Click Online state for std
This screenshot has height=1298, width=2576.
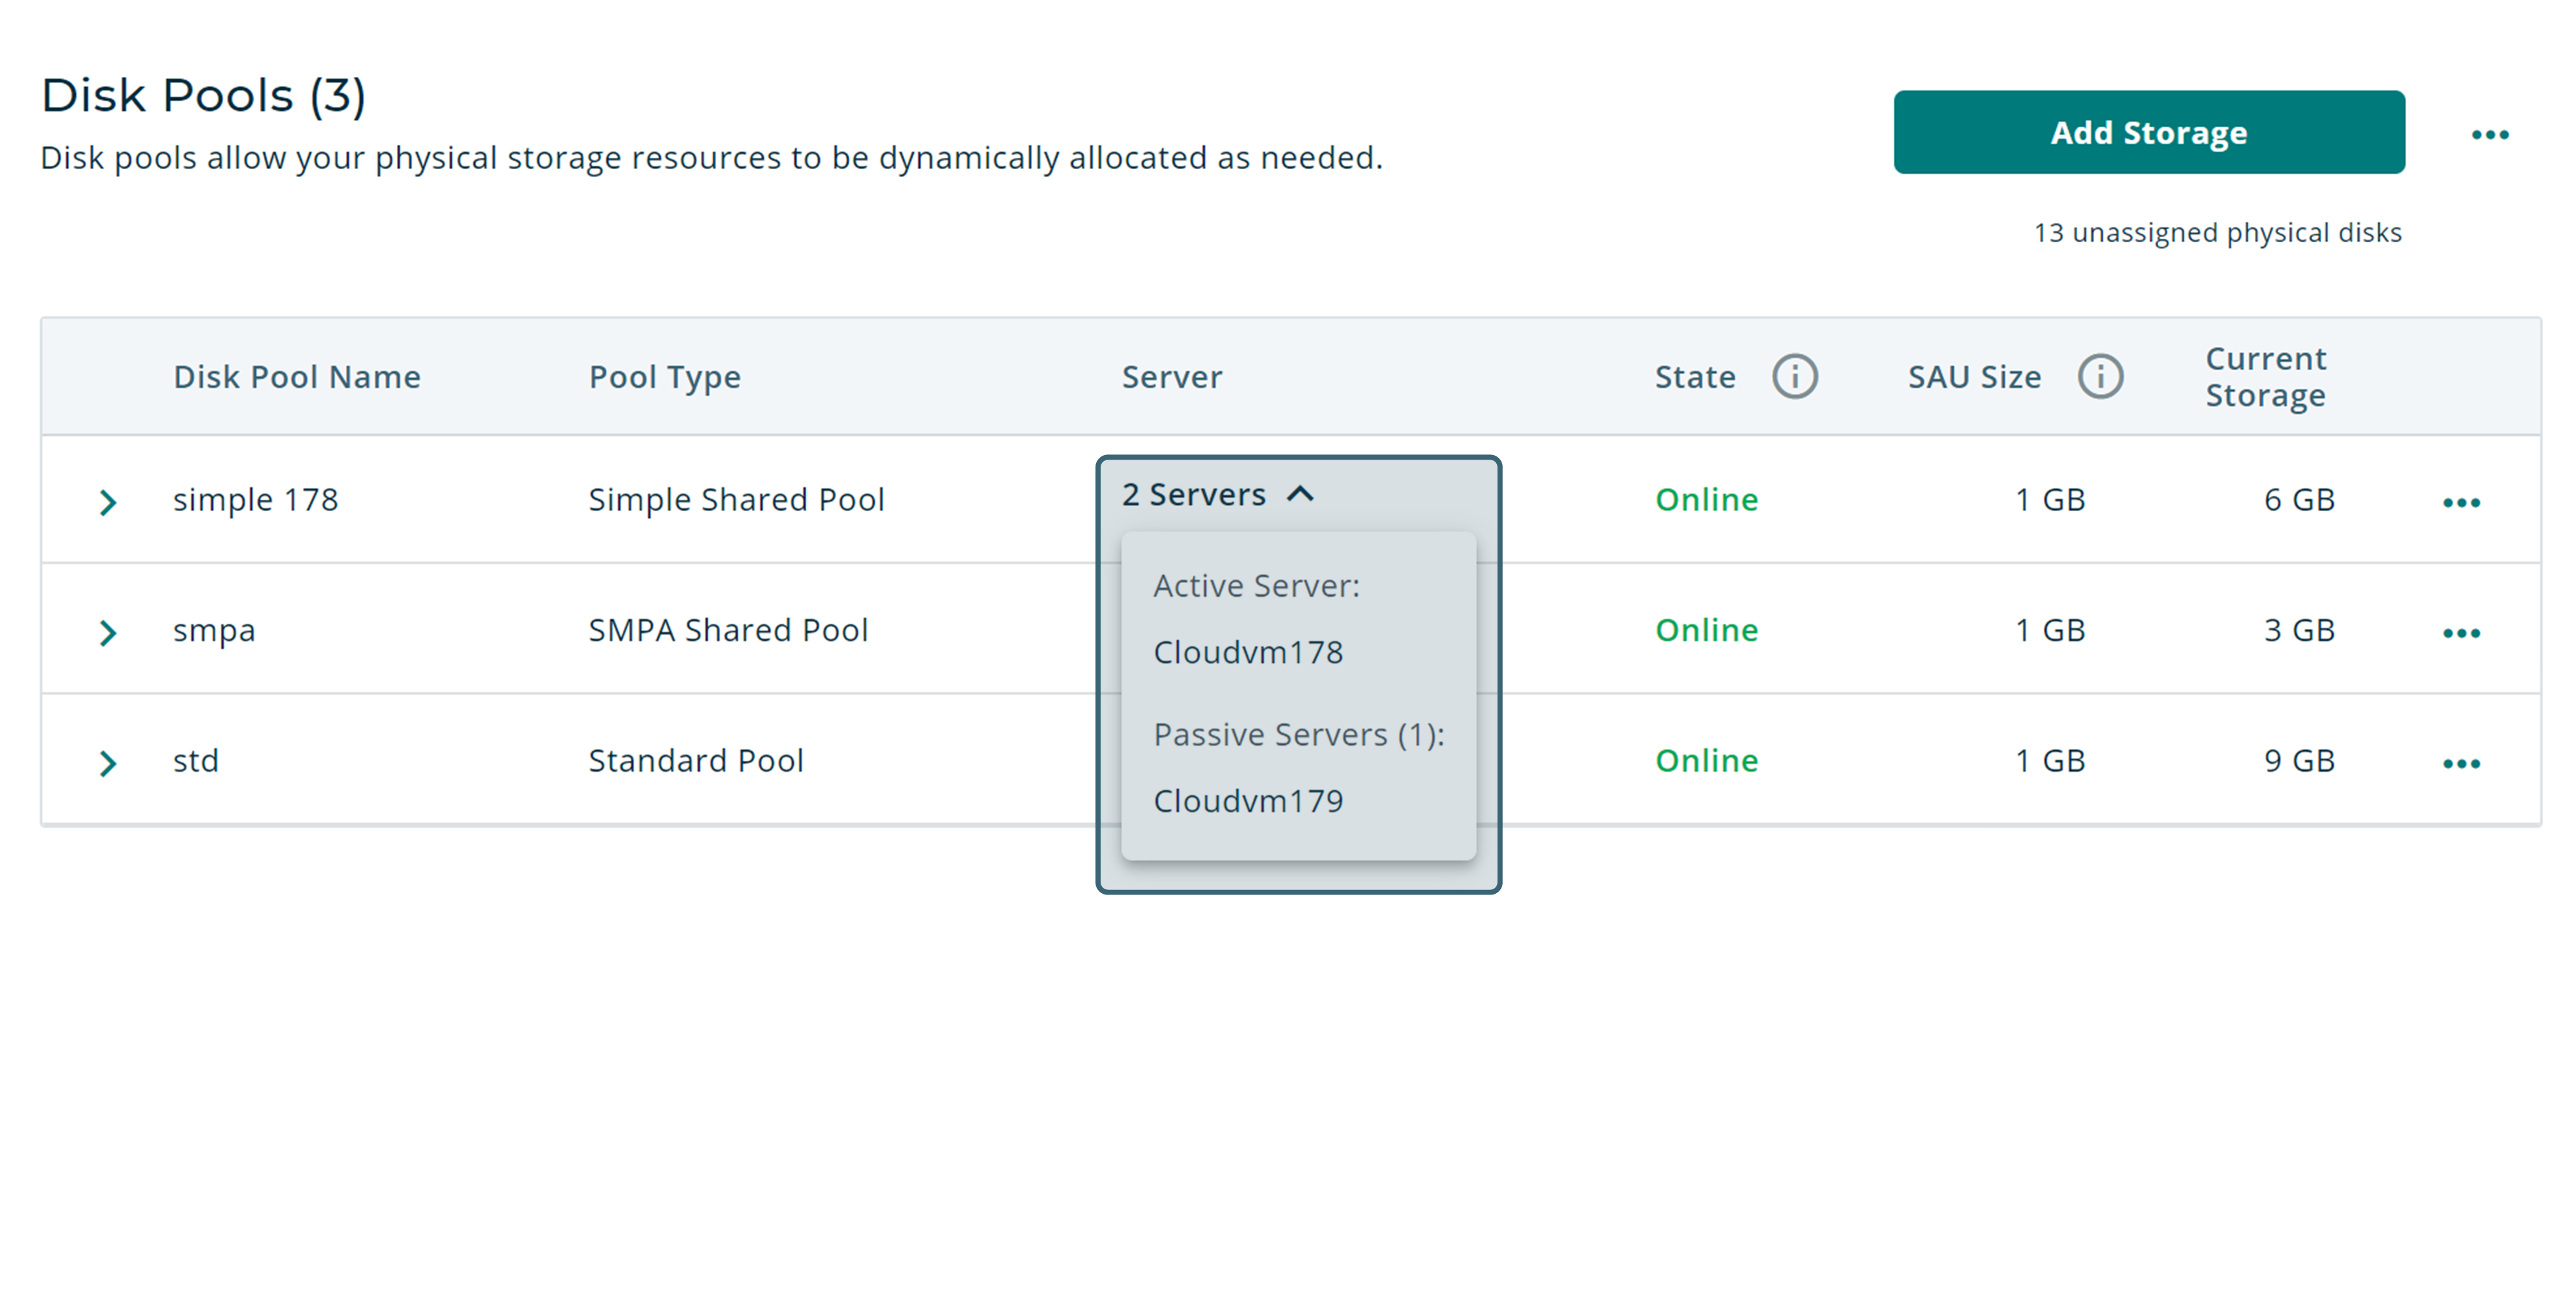click(1706, 761)
